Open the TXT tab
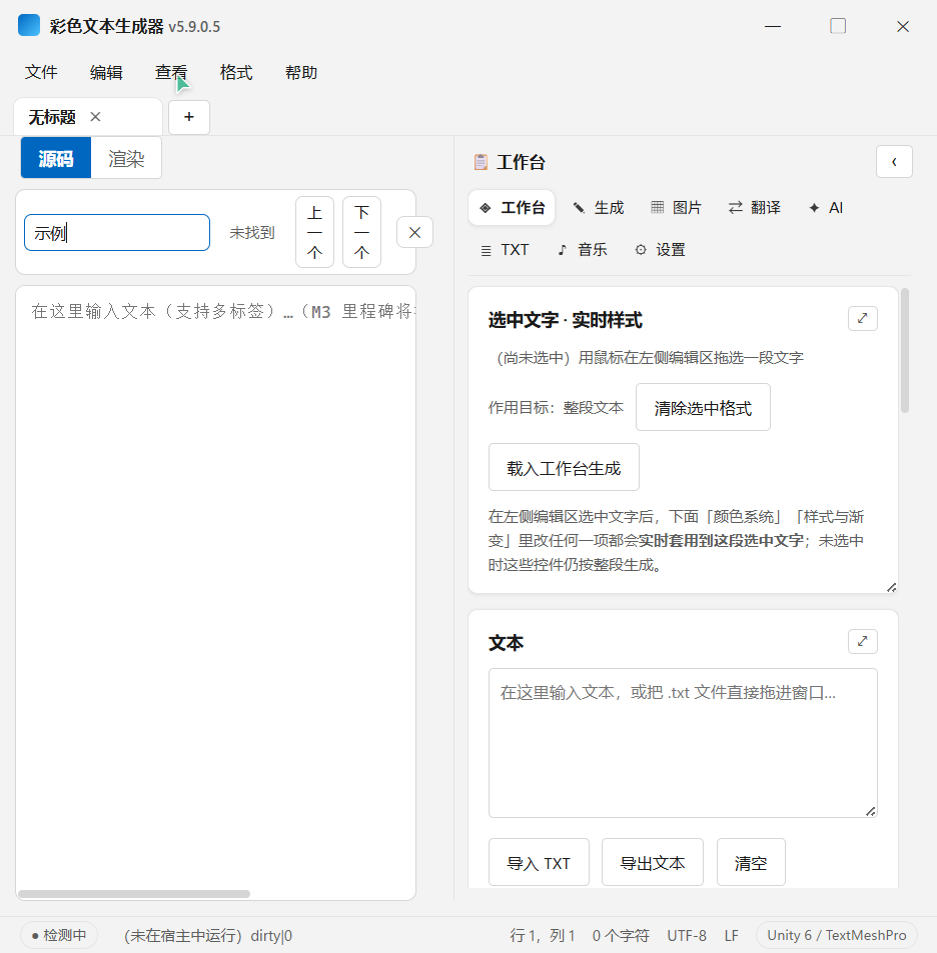The width and height of the screenshot is (937, 953). tap(505, 250)
